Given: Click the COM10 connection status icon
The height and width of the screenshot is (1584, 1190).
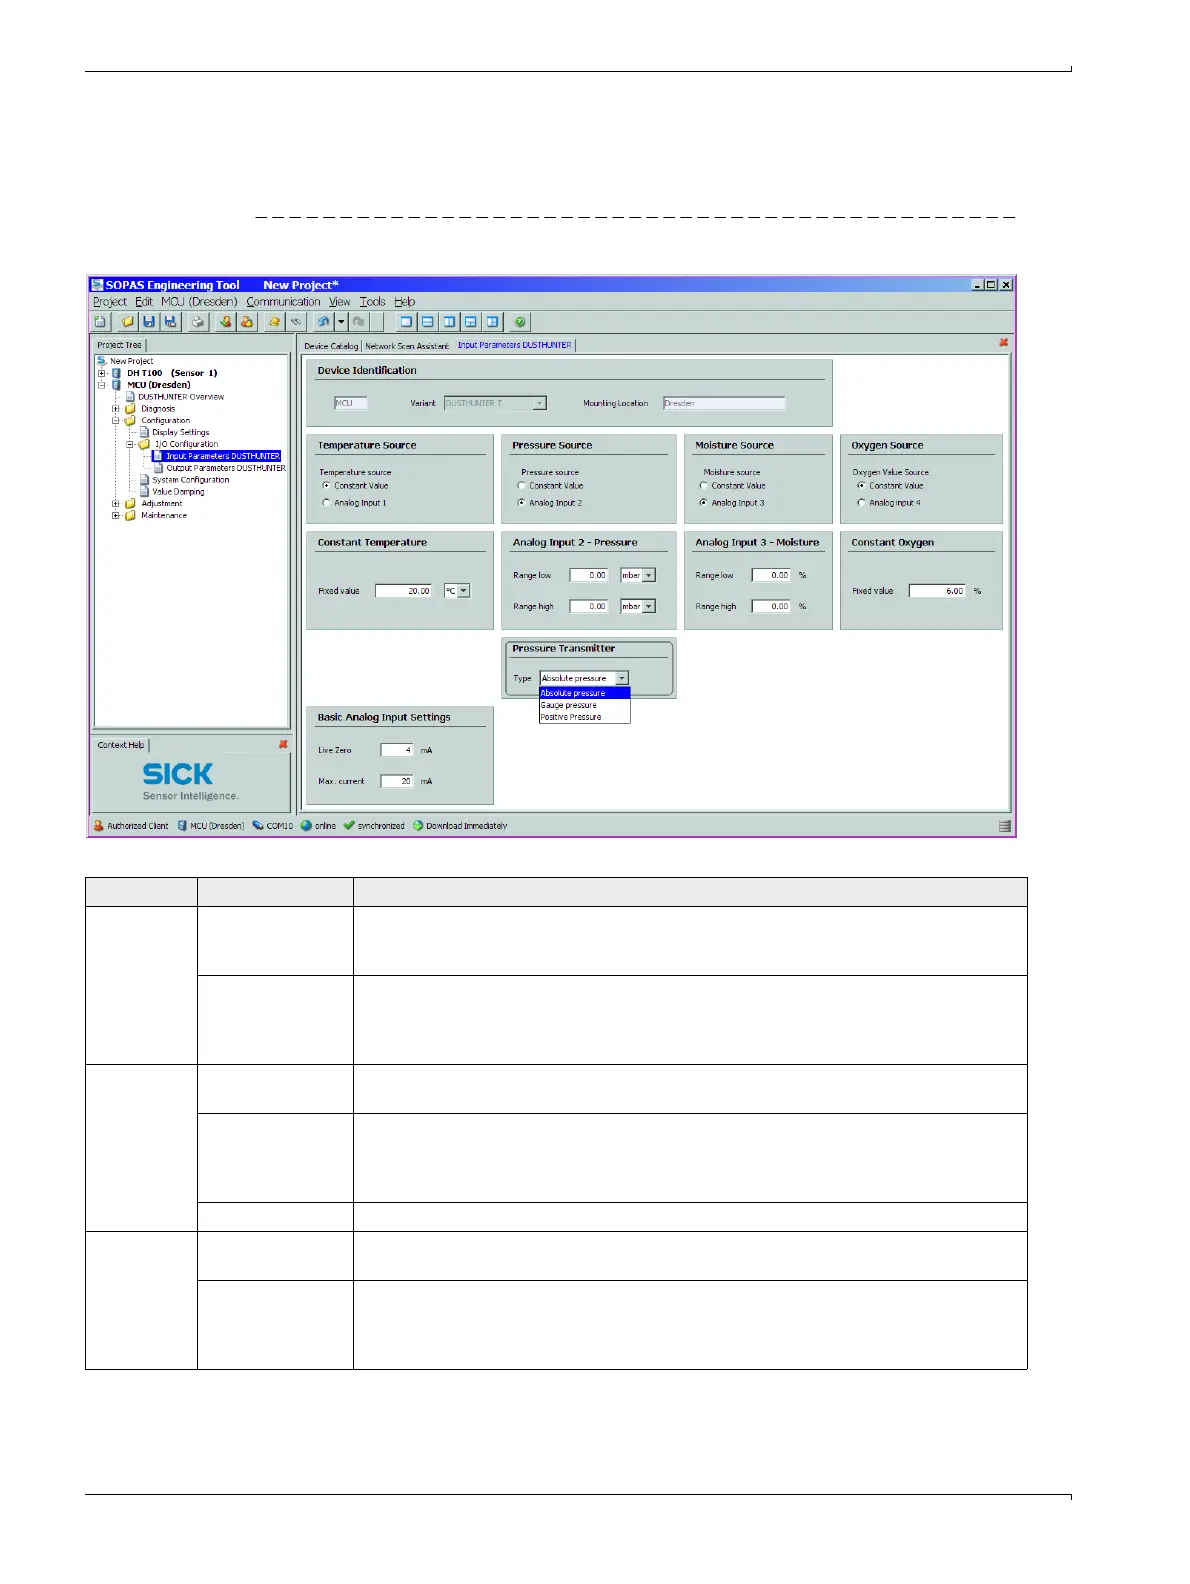Looking at the screenshot, I should (x=258, y=826).
